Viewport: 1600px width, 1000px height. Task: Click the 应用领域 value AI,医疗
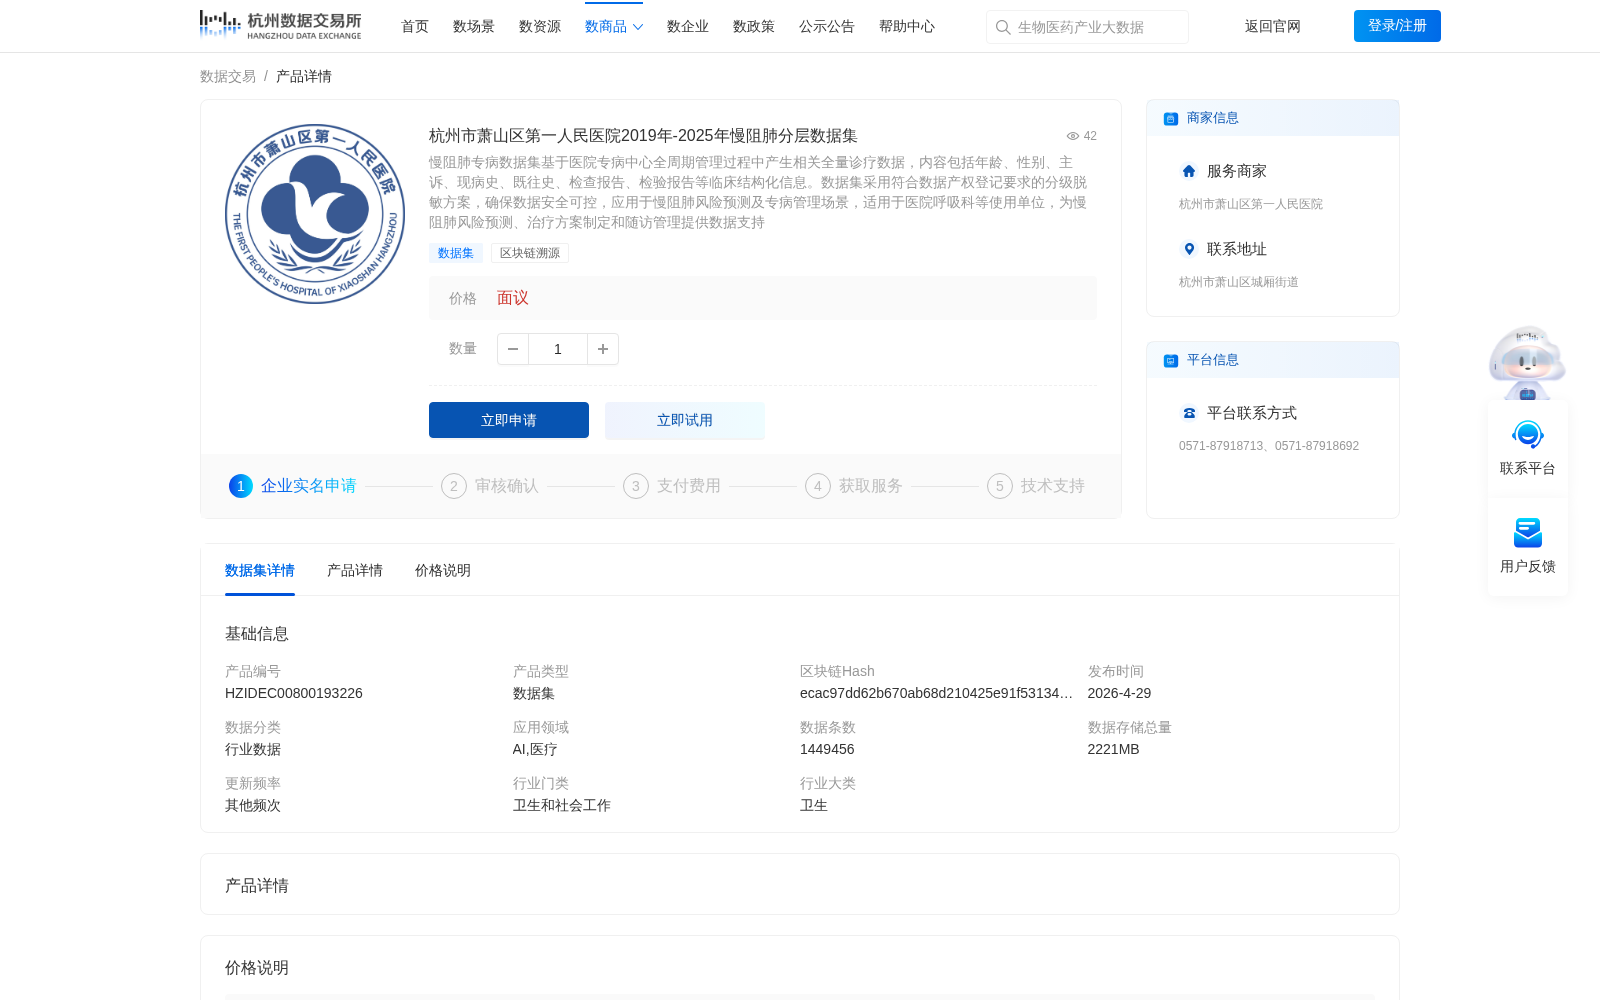535,749
